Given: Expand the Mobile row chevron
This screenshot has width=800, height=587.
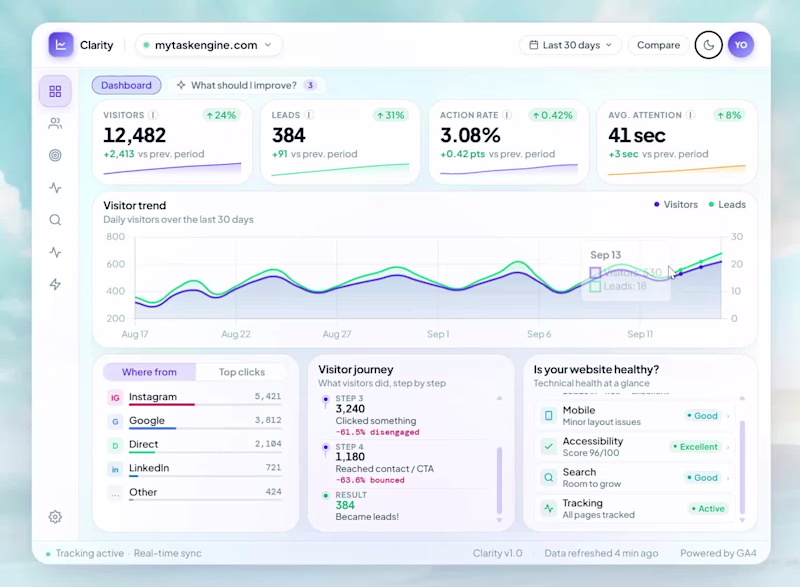Looking at the screenshot, I should (728, 416).
